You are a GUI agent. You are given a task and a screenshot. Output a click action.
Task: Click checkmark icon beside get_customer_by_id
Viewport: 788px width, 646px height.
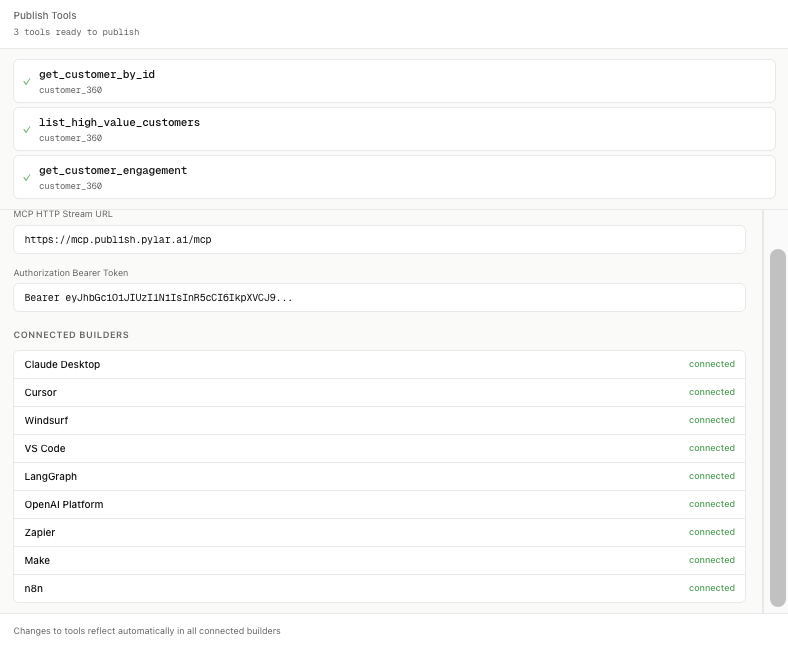coord(27,82)
